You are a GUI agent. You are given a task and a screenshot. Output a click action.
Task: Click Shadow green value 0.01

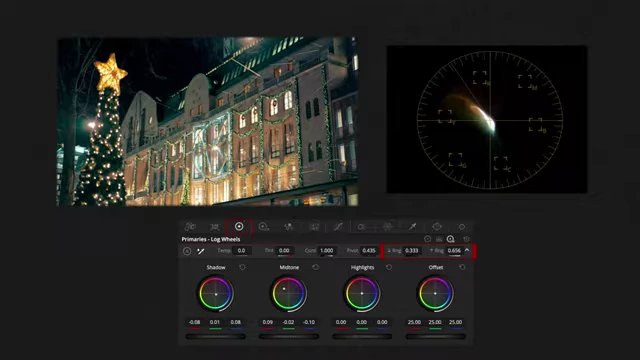click(x=215, y=322)
